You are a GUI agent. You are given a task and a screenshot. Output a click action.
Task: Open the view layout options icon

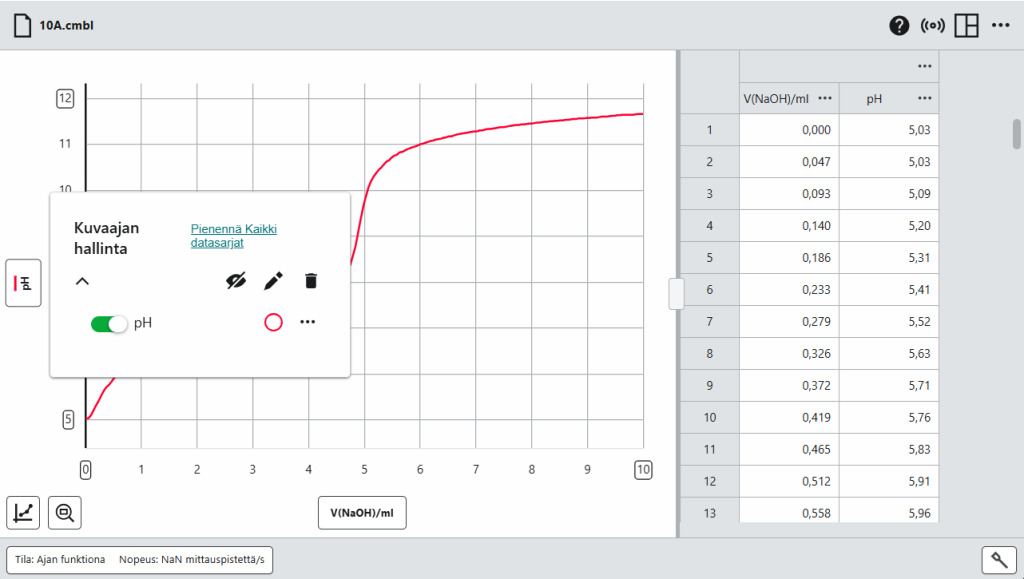point(967,25)
